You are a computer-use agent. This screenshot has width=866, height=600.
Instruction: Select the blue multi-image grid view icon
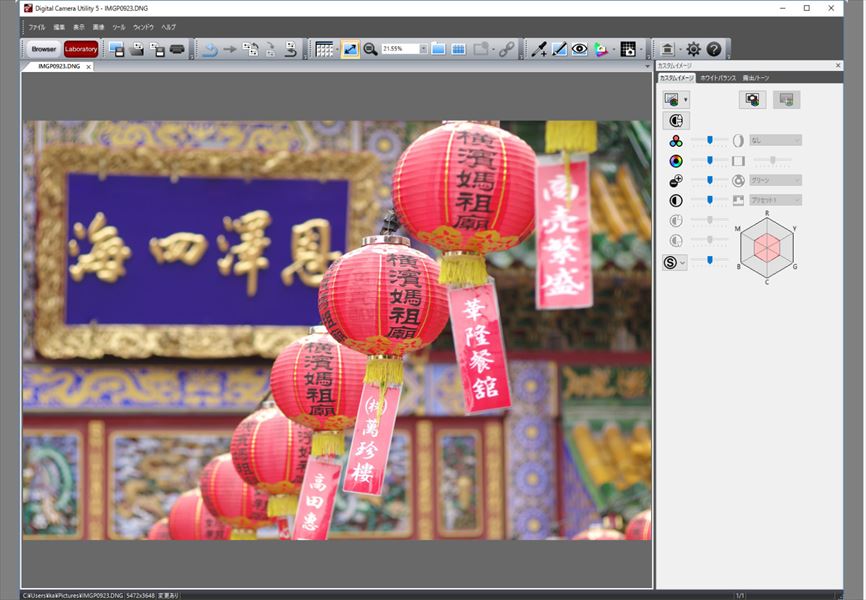458,49
